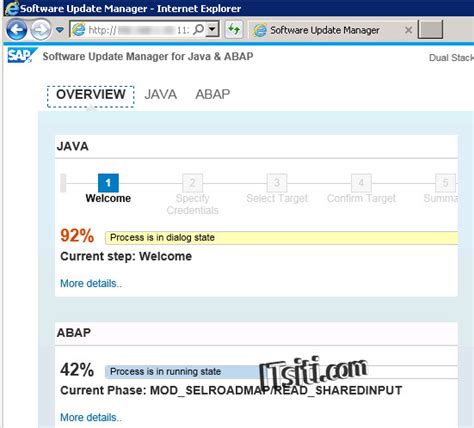The image size is (474, 428).
Task: Select roadmap step 2 Specify Credentials
Action: (192, 195)
